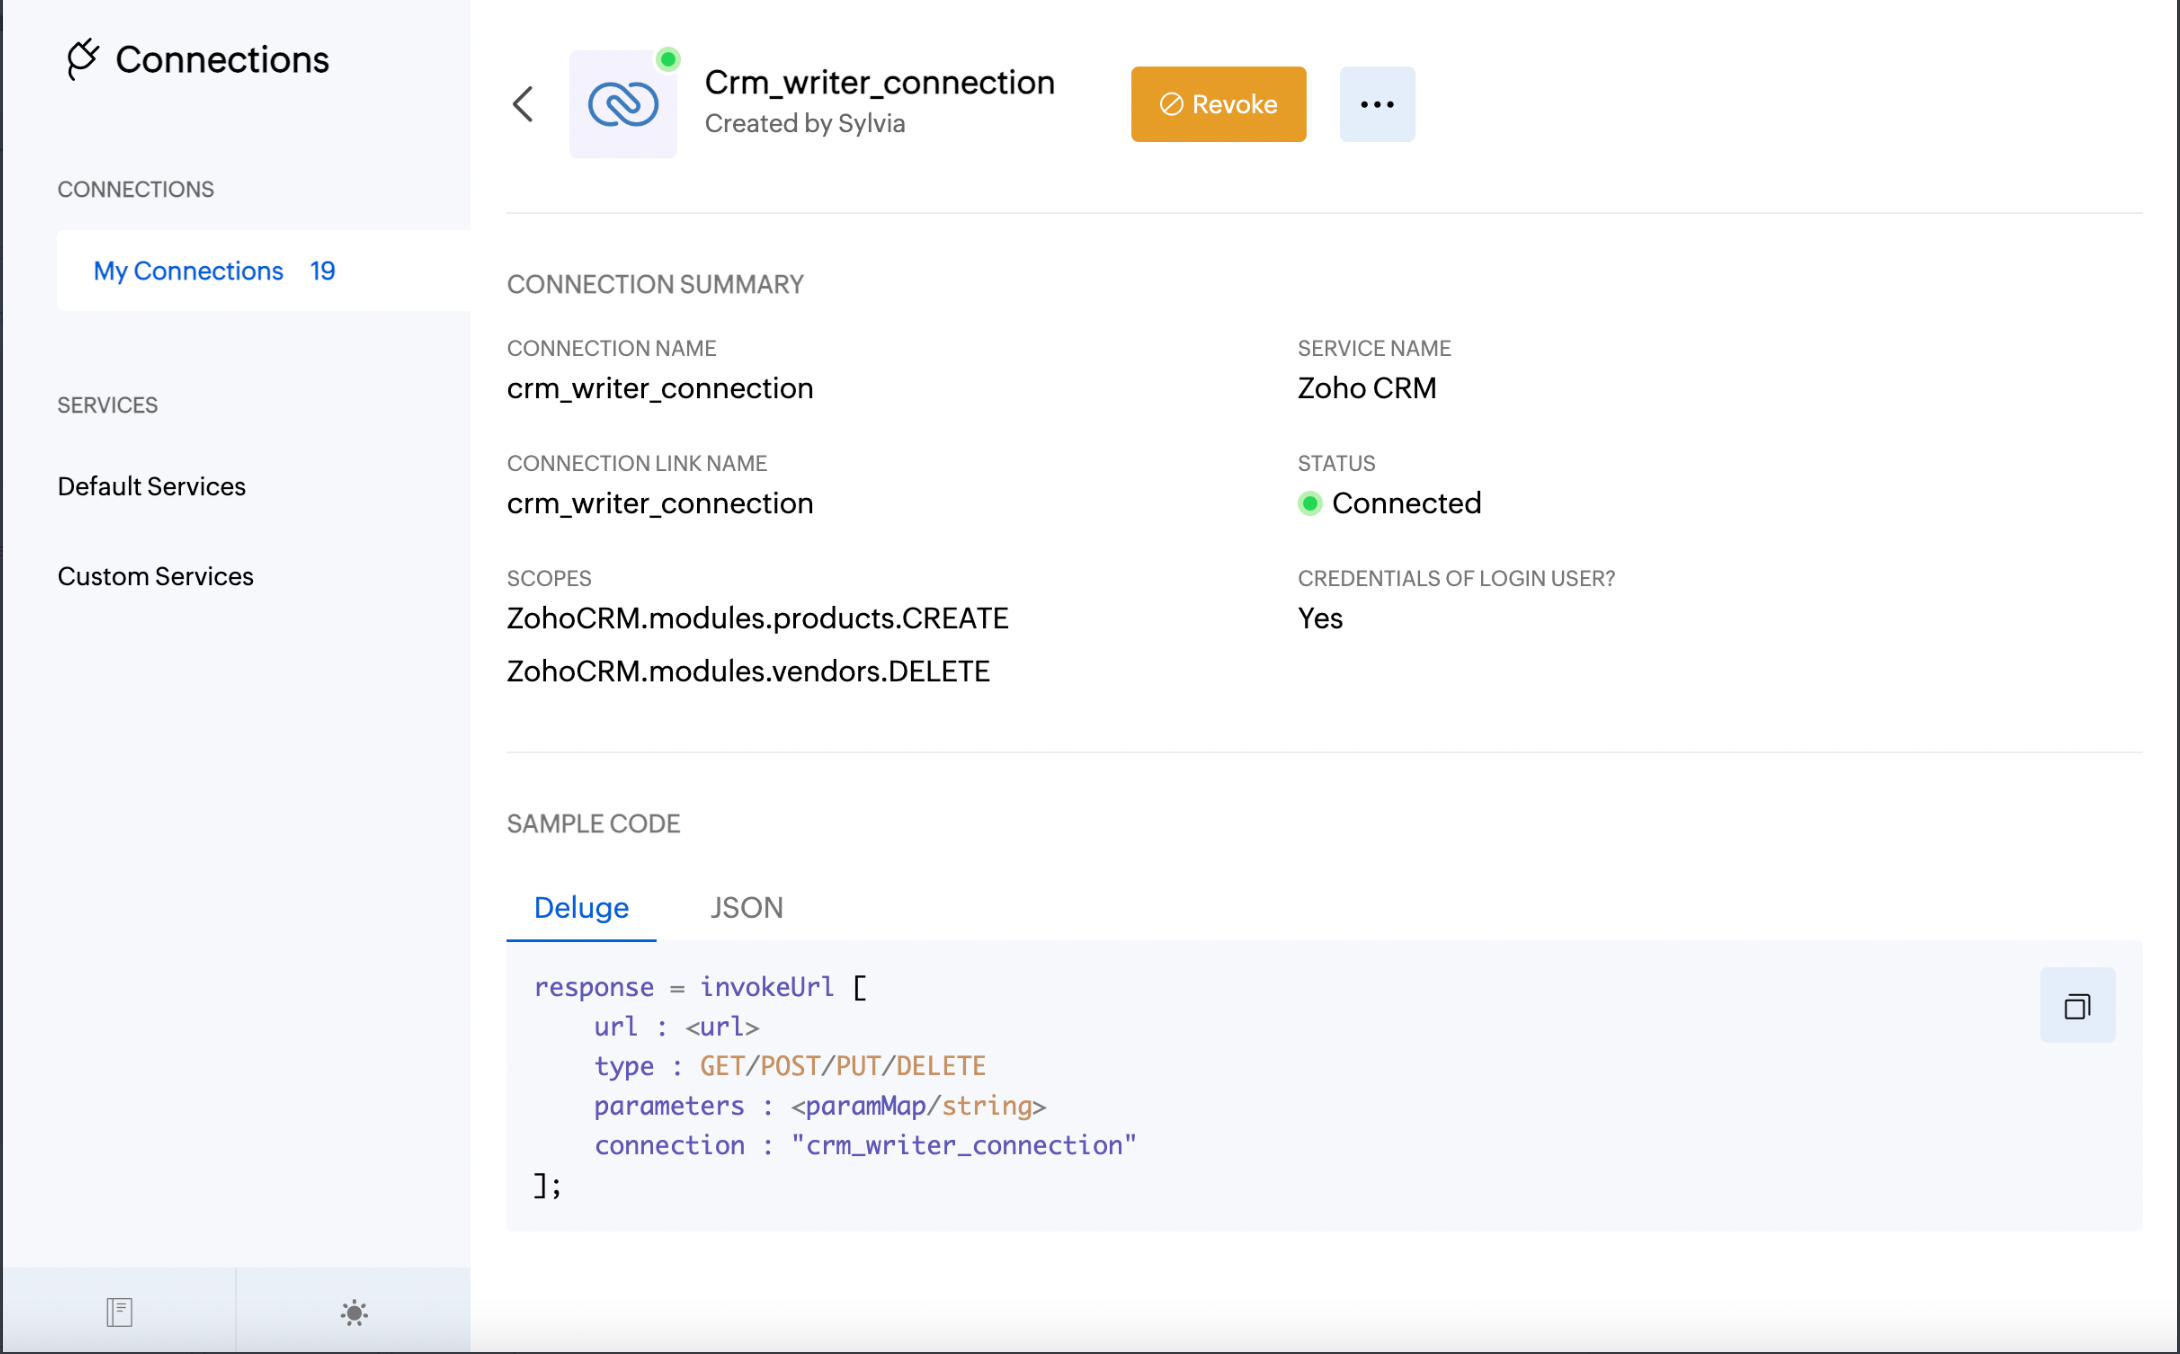The width and height of the screenshot is (2180, 1354).
Task: Copy the sample code with copy icon
Action: 2077,1006
